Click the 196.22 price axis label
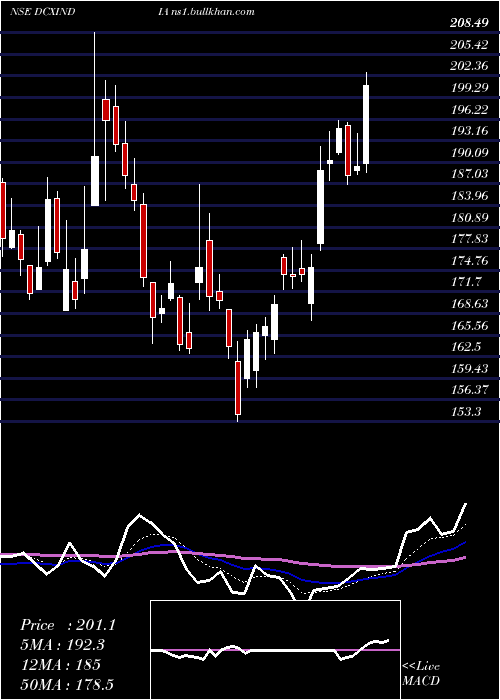 [469, 109]
